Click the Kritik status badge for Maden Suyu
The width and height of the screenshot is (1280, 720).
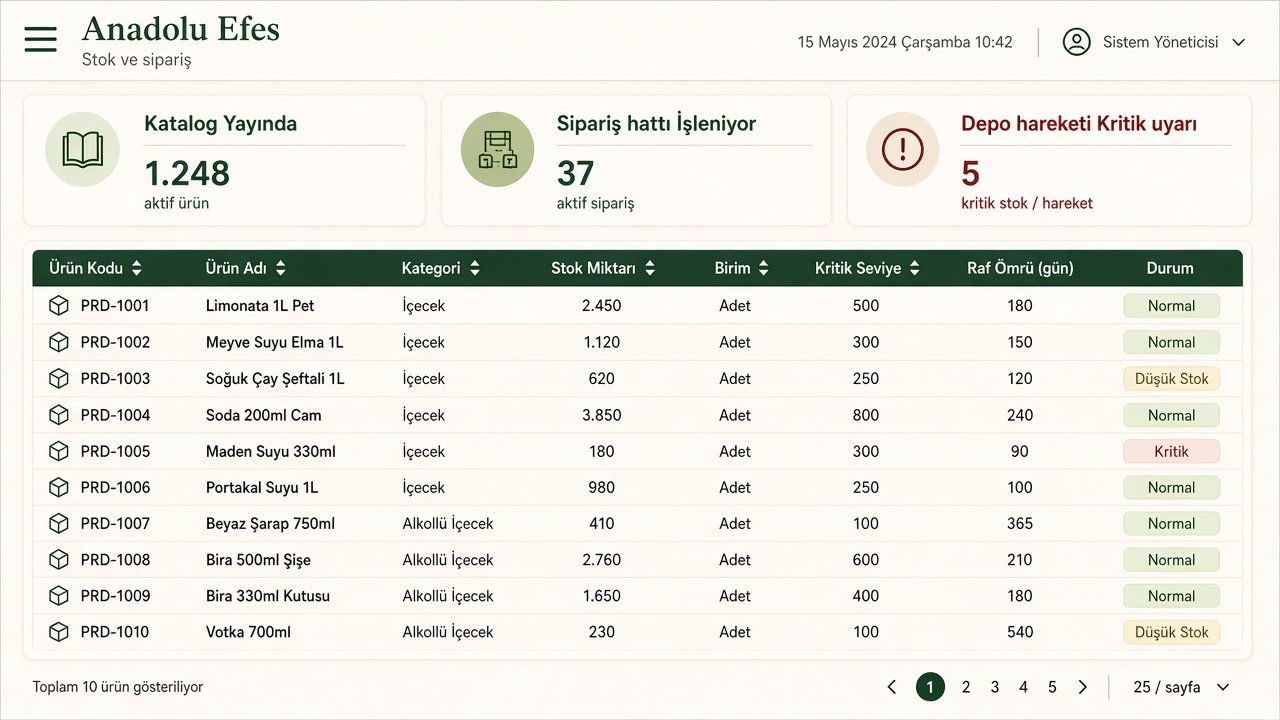point(1171,451)
